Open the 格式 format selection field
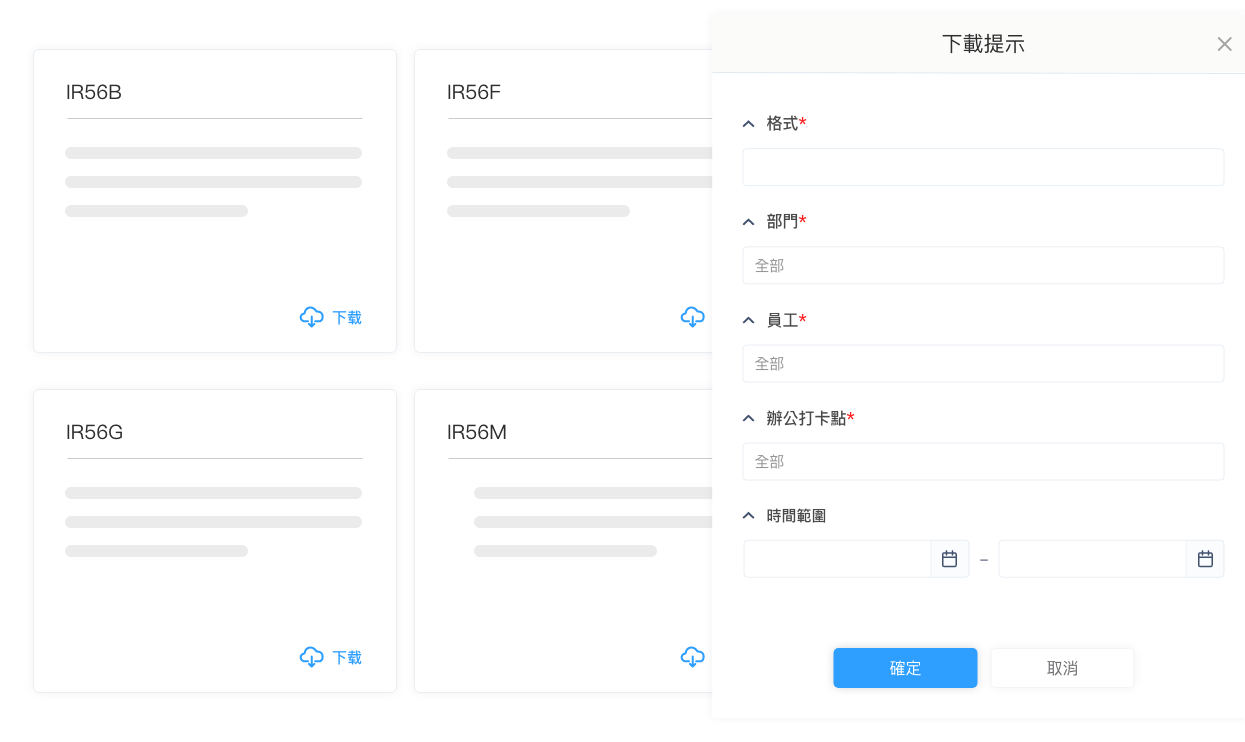 tap(982, 167)
